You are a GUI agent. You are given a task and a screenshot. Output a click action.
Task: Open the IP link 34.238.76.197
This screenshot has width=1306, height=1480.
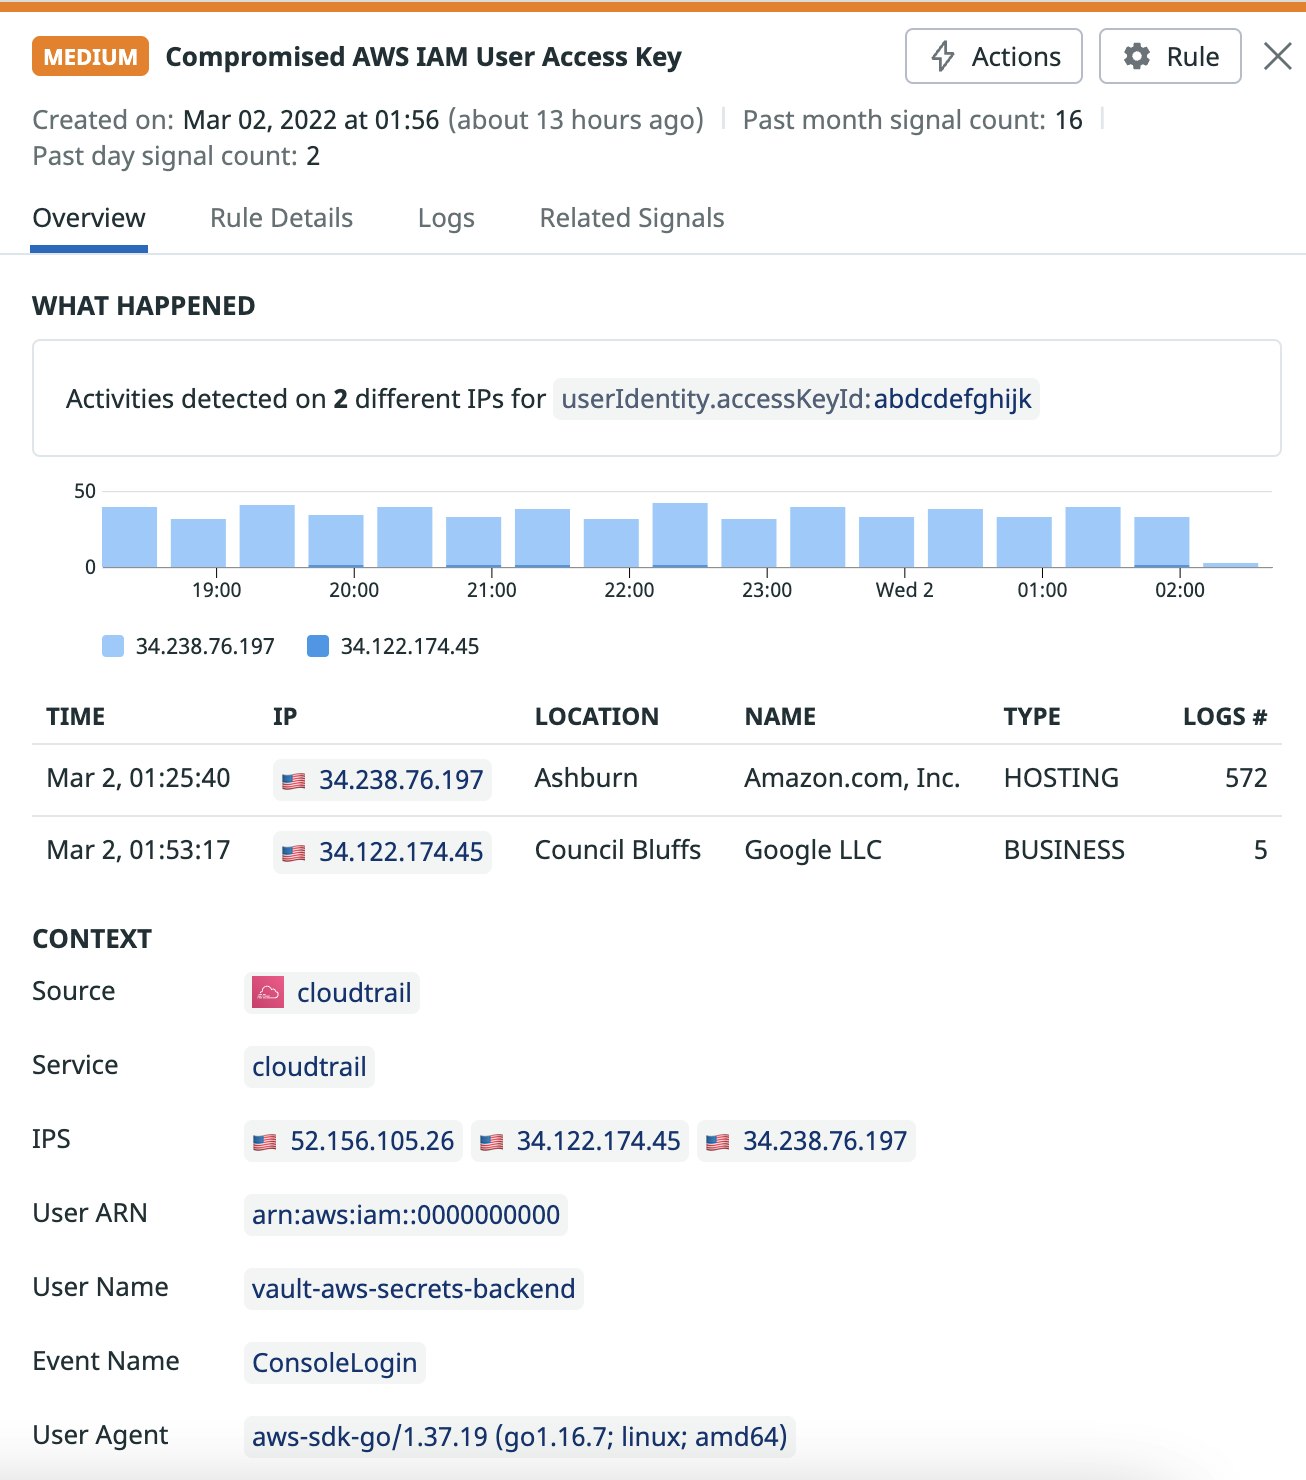click(400, 779)
